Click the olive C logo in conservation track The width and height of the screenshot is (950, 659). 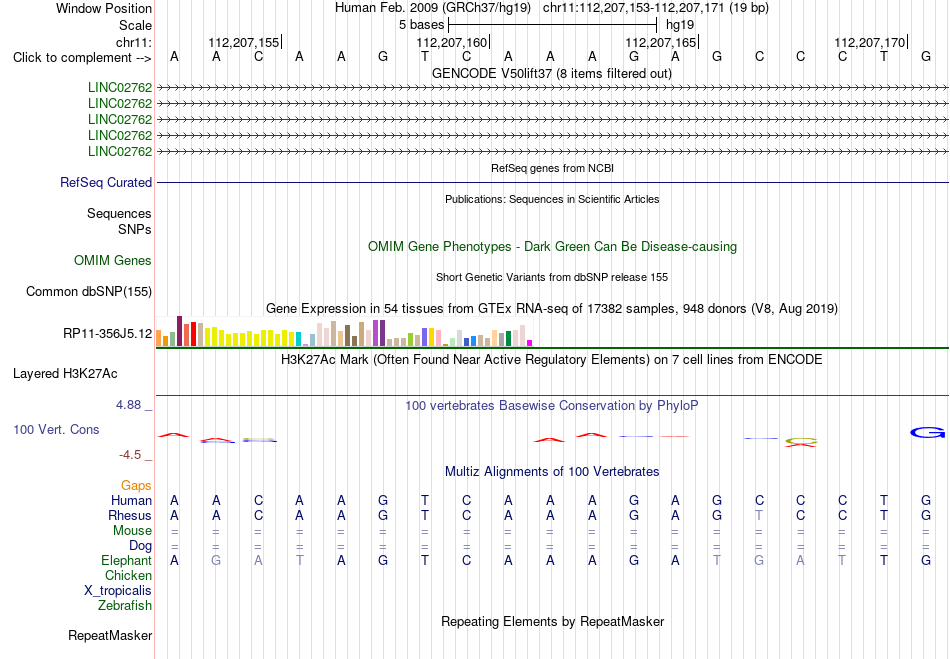(801, 440)
